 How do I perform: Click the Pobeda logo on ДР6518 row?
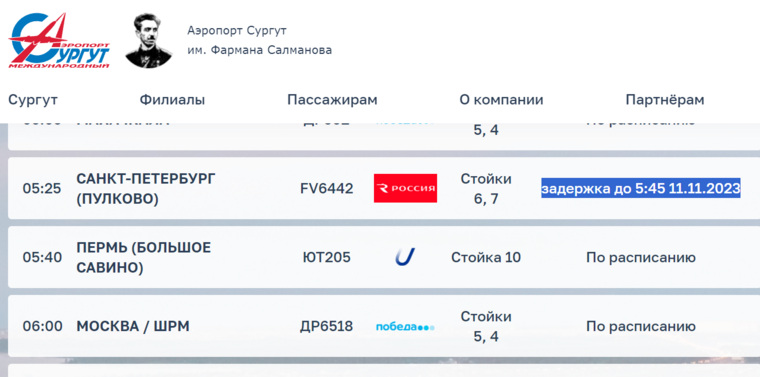coord(405,327)
